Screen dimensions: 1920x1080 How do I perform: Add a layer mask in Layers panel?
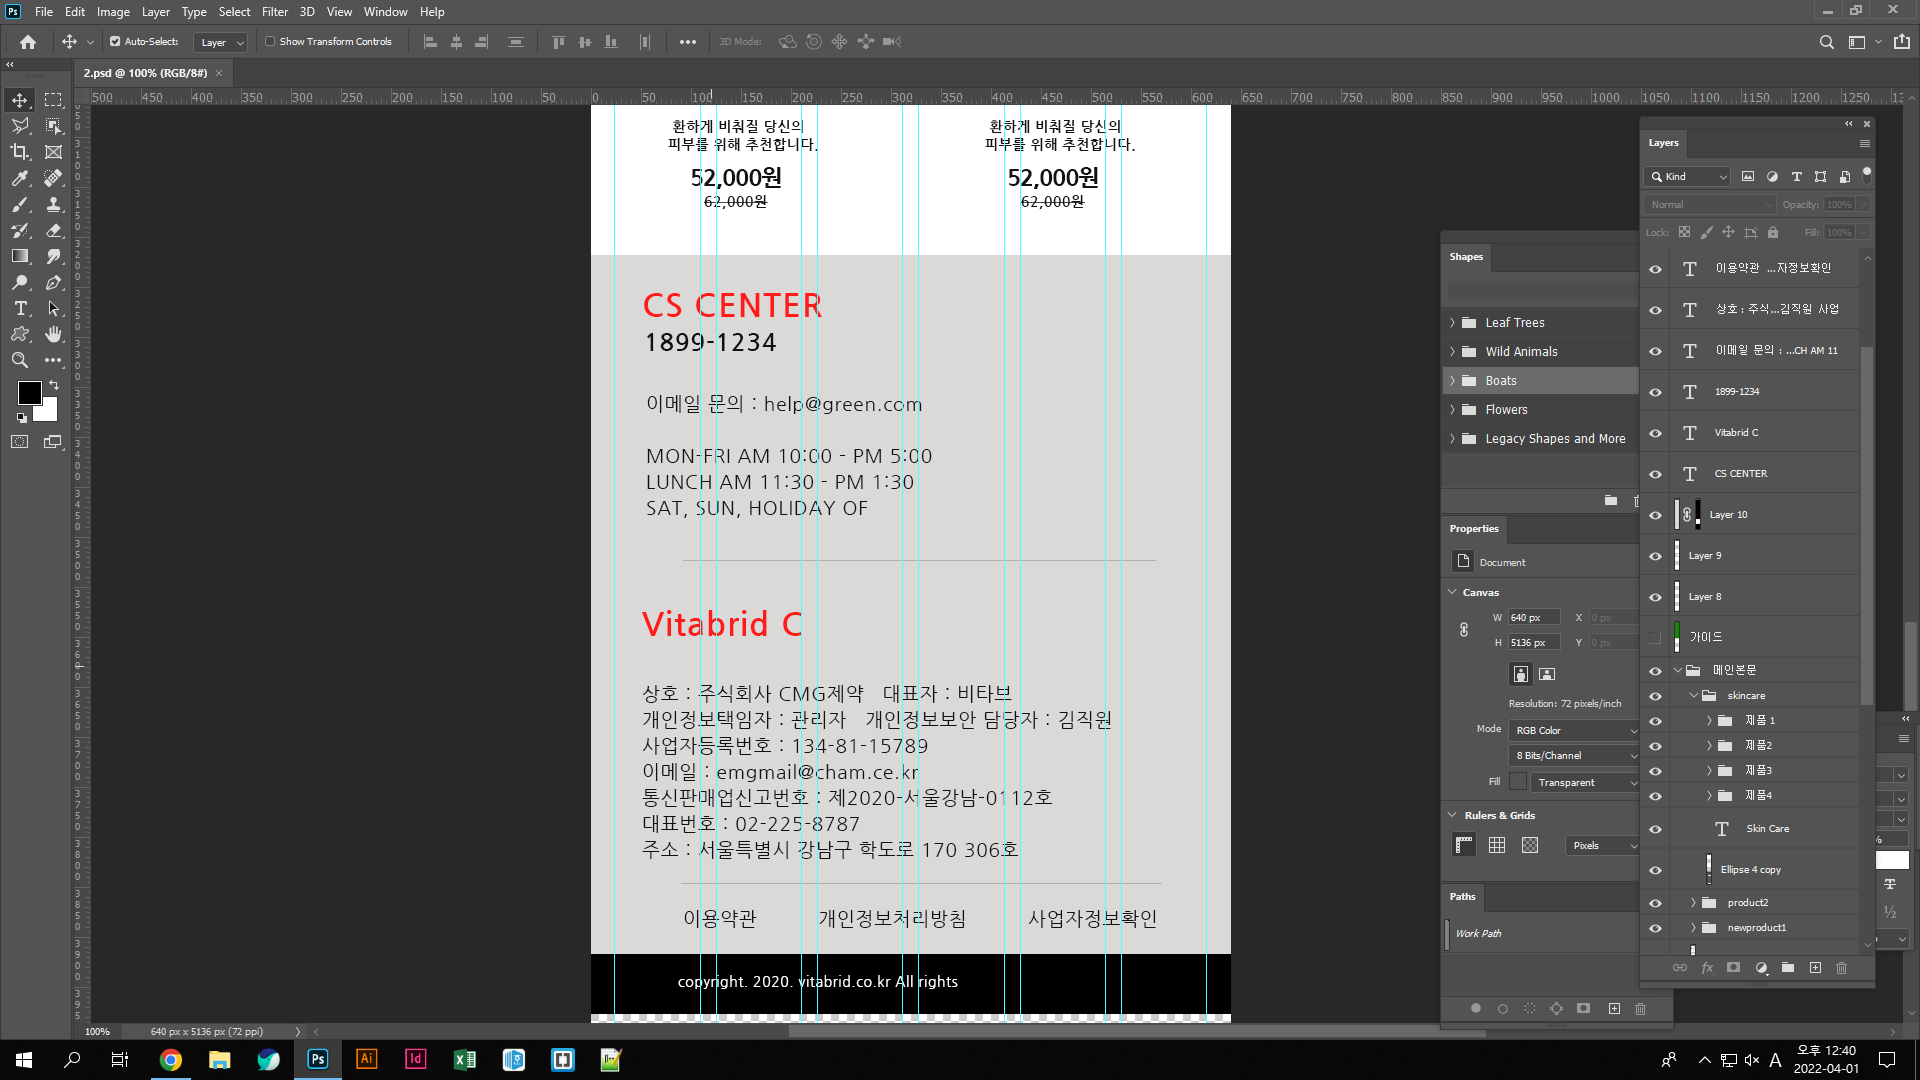point(1734,968)
